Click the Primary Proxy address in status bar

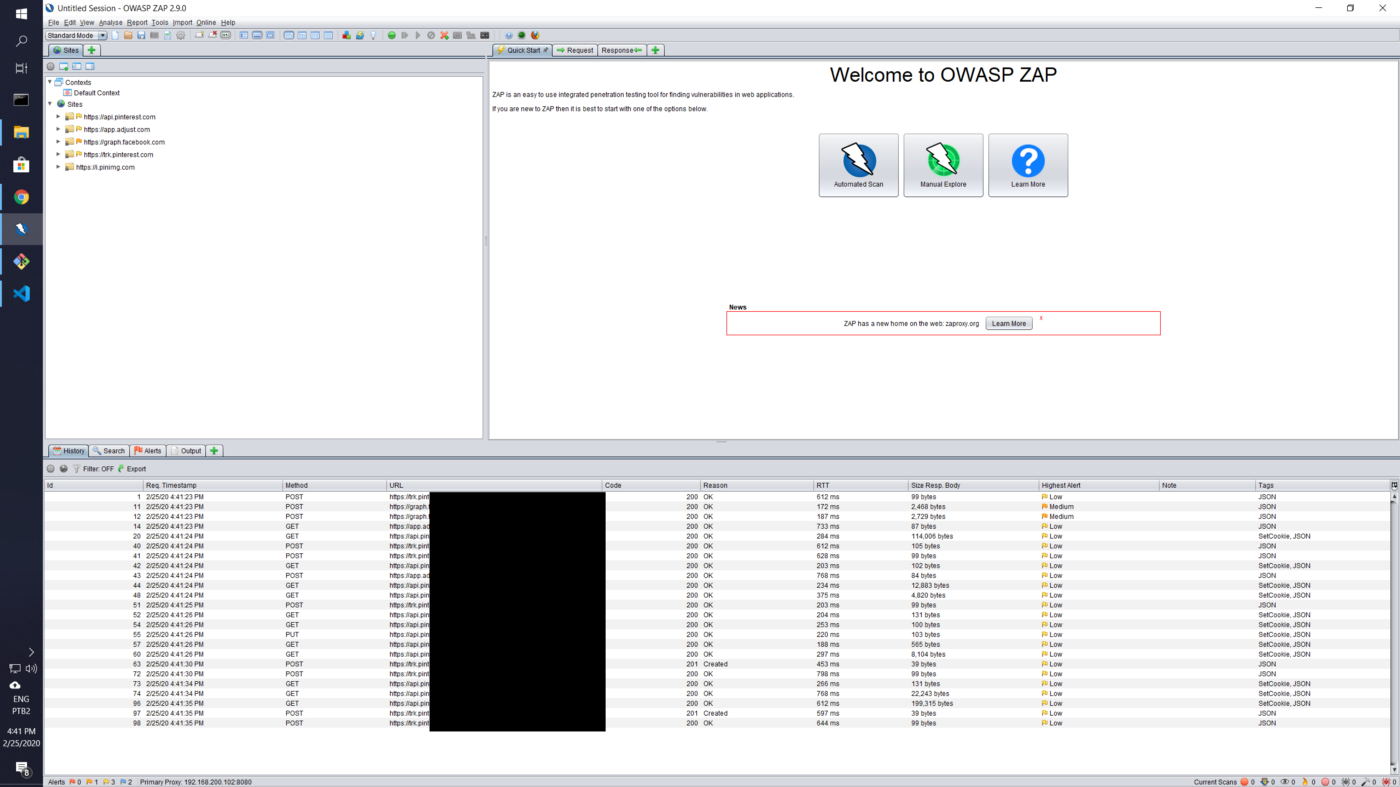point(196,782)
